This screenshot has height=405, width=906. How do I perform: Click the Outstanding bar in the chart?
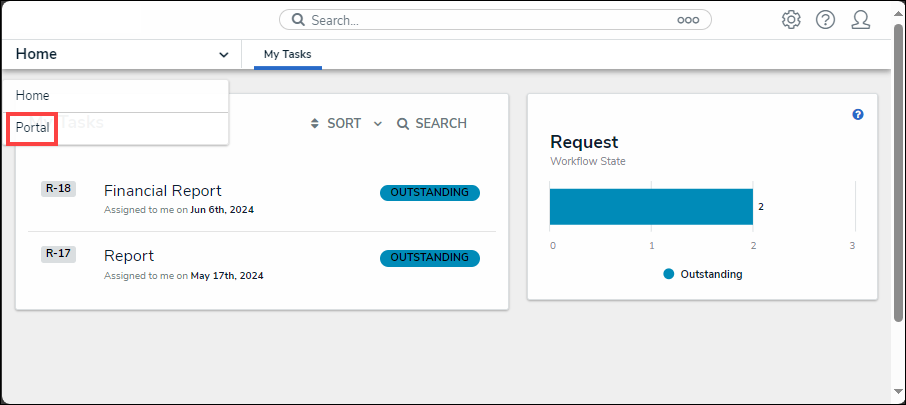650,206
